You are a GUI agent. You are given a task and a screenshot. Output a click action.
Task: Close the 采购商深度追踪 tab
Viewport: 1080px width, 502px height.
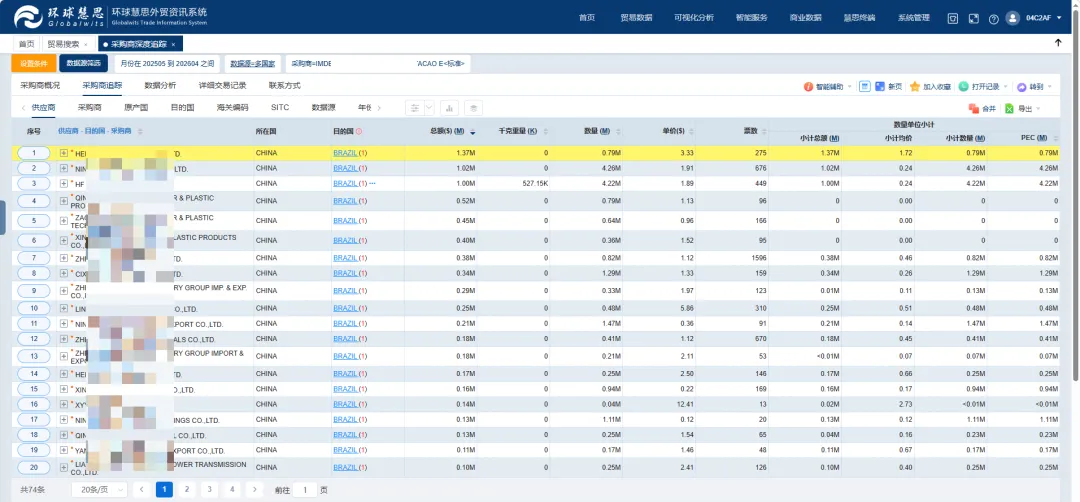pos(174,44)
